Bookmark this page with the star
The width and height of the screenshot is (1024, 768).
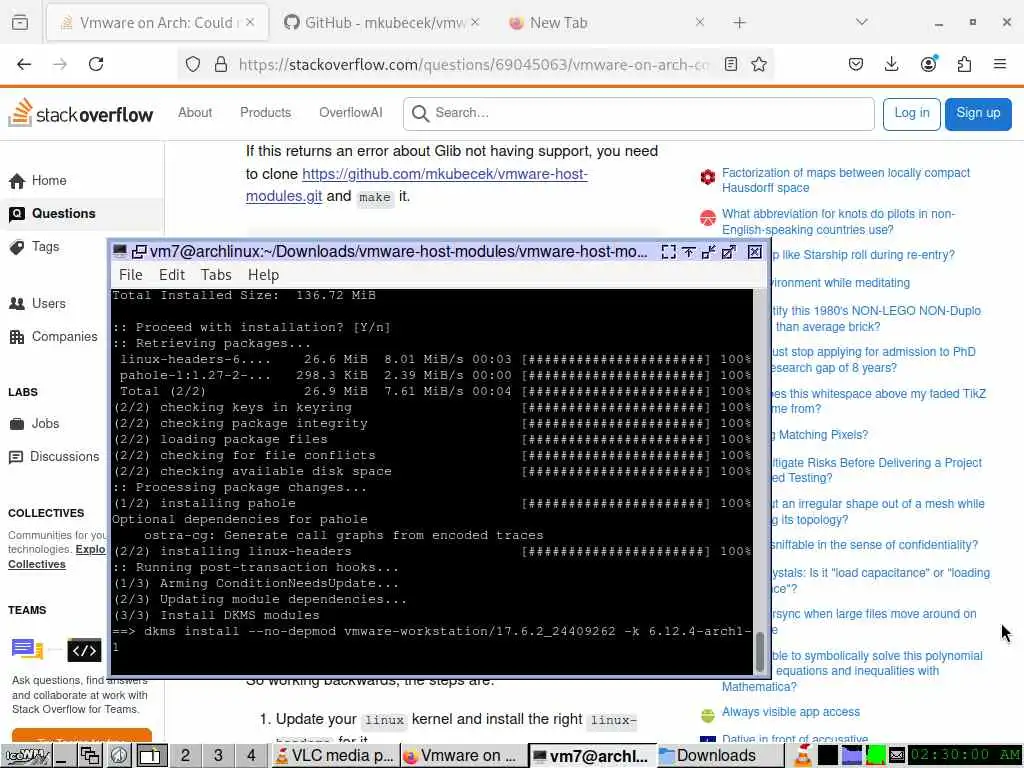click(x=758, y=64)
